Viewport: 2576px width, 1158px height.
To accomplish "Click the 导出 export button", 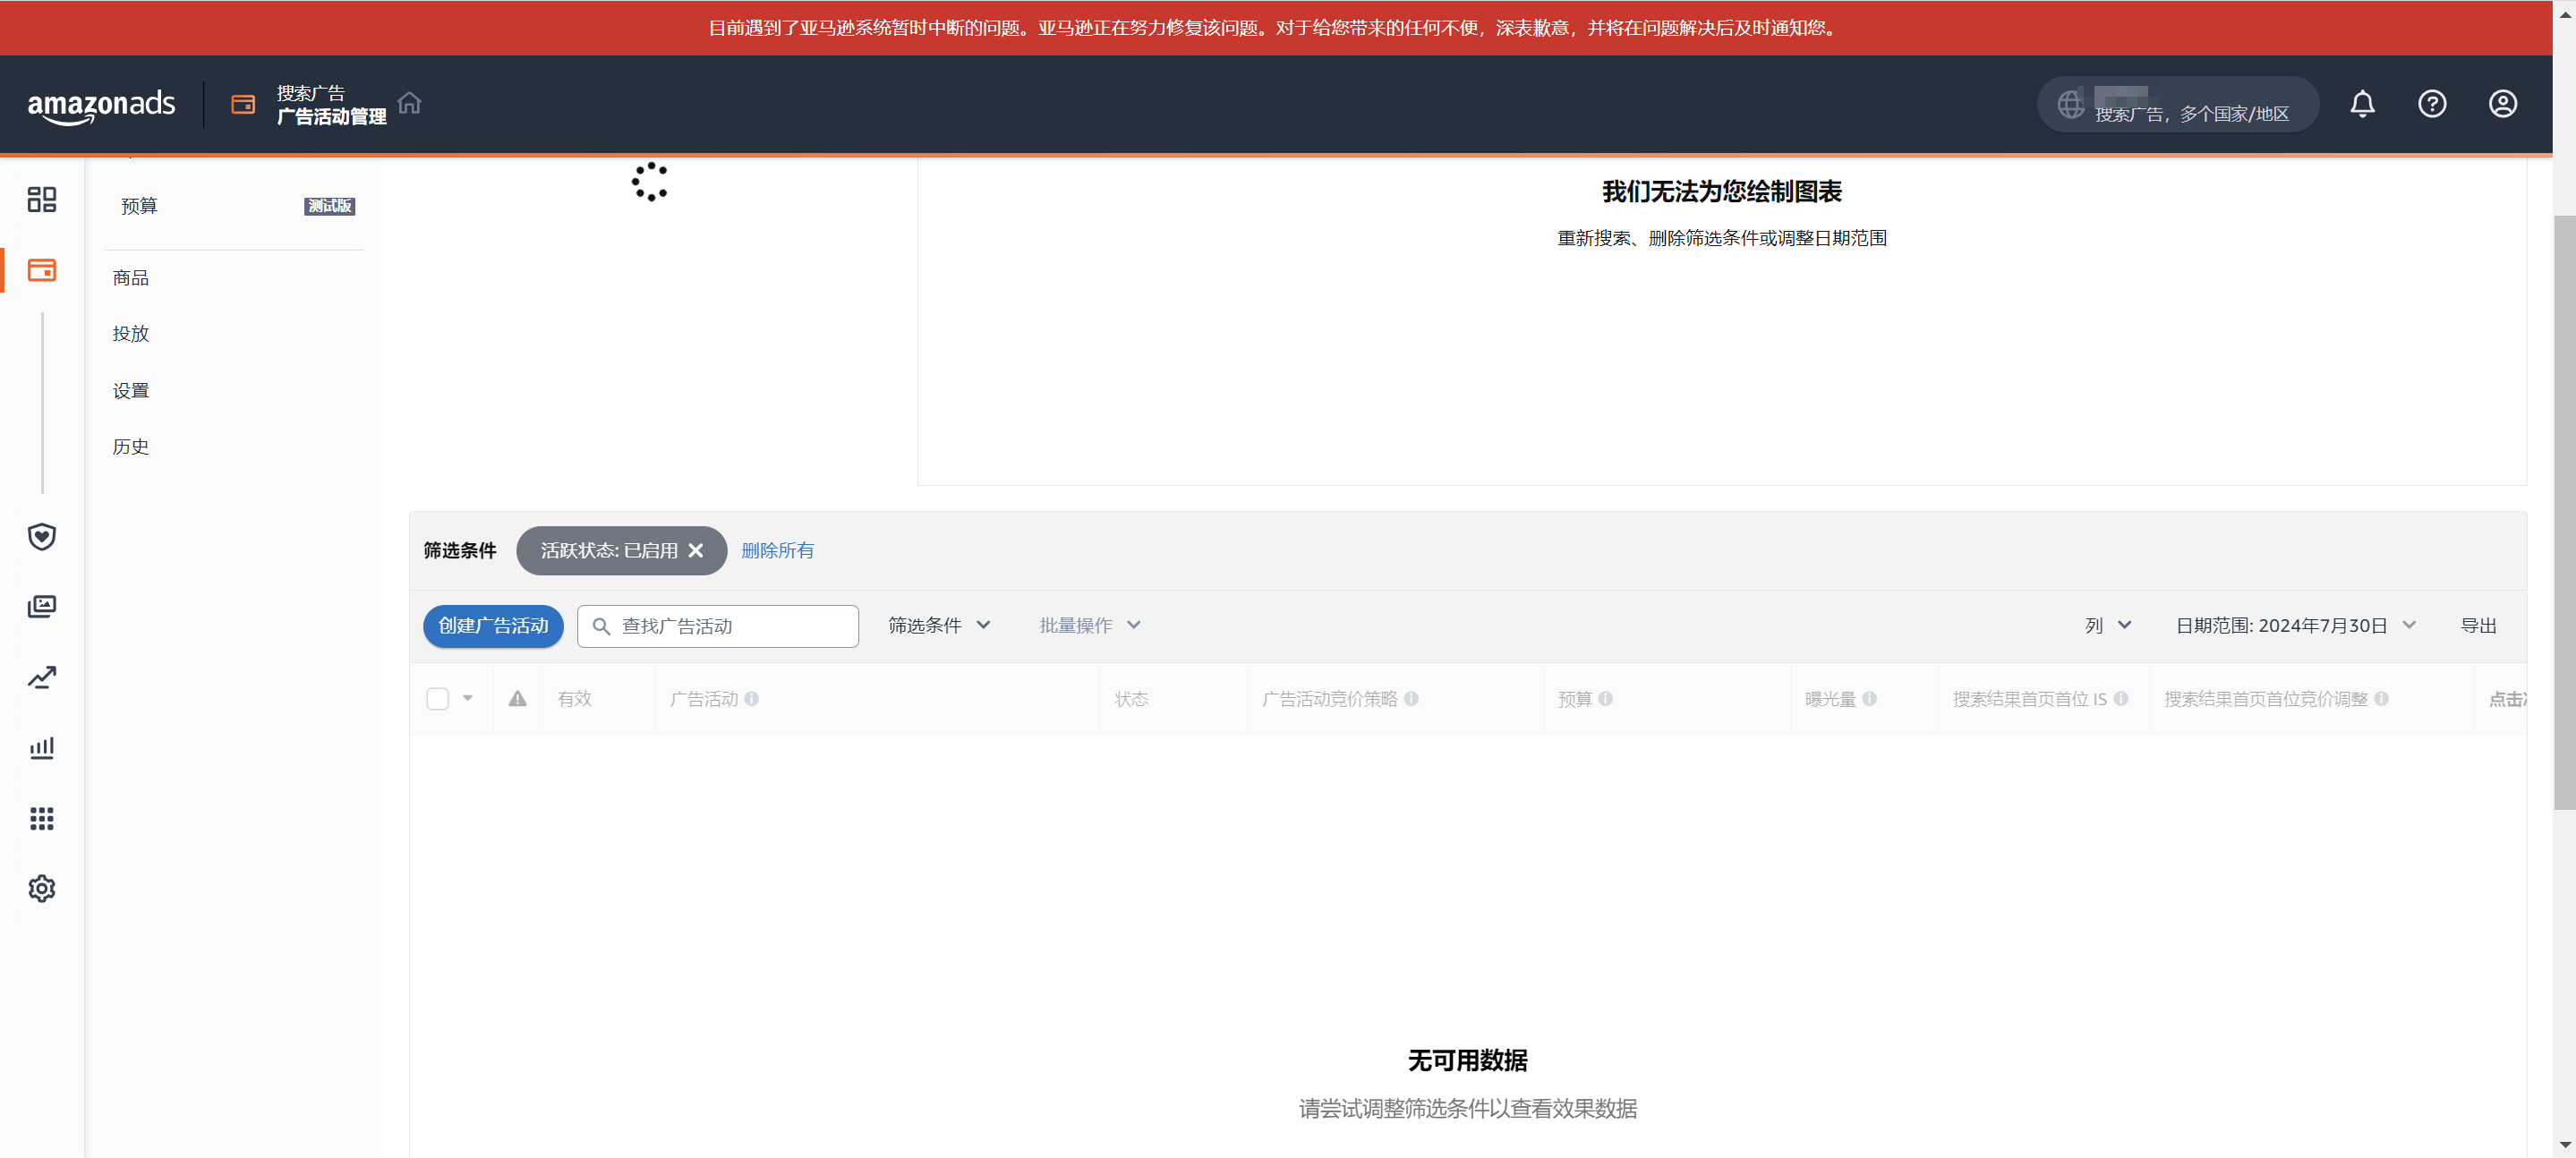I will point(2478,626).
